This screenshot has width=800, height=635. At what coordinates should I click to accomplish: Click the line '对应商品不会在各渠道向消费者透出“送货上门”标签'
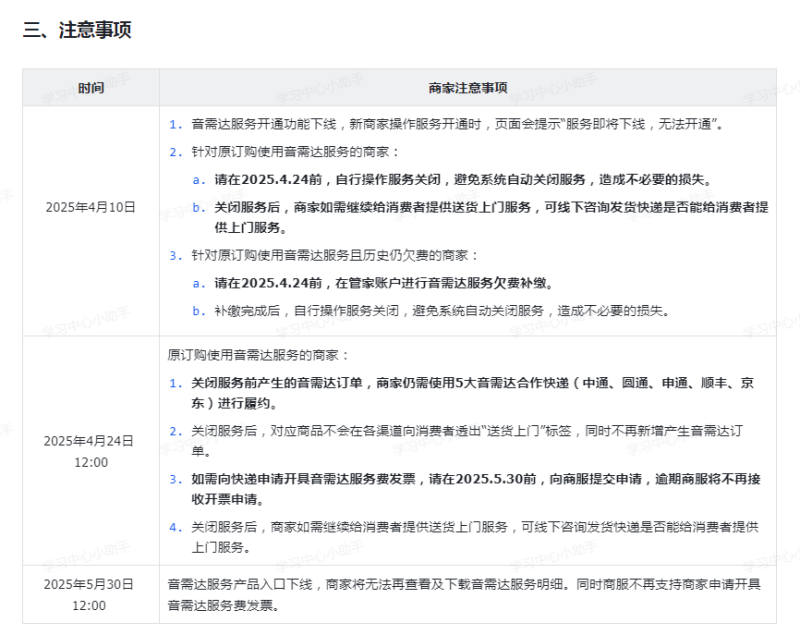pos(420,431)
